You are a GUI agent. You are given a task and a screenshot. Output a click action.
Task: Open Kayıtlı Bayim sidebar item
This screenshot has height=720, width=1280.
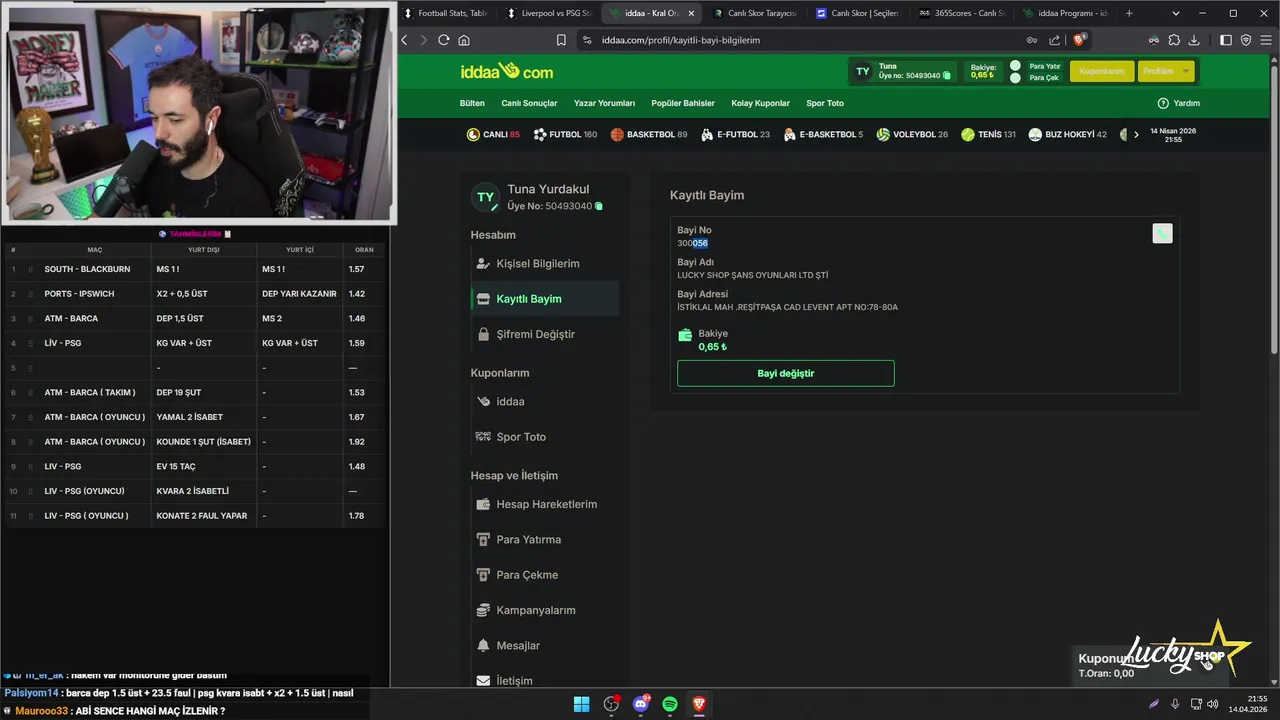pyautogui.click(x=544, y=299)
